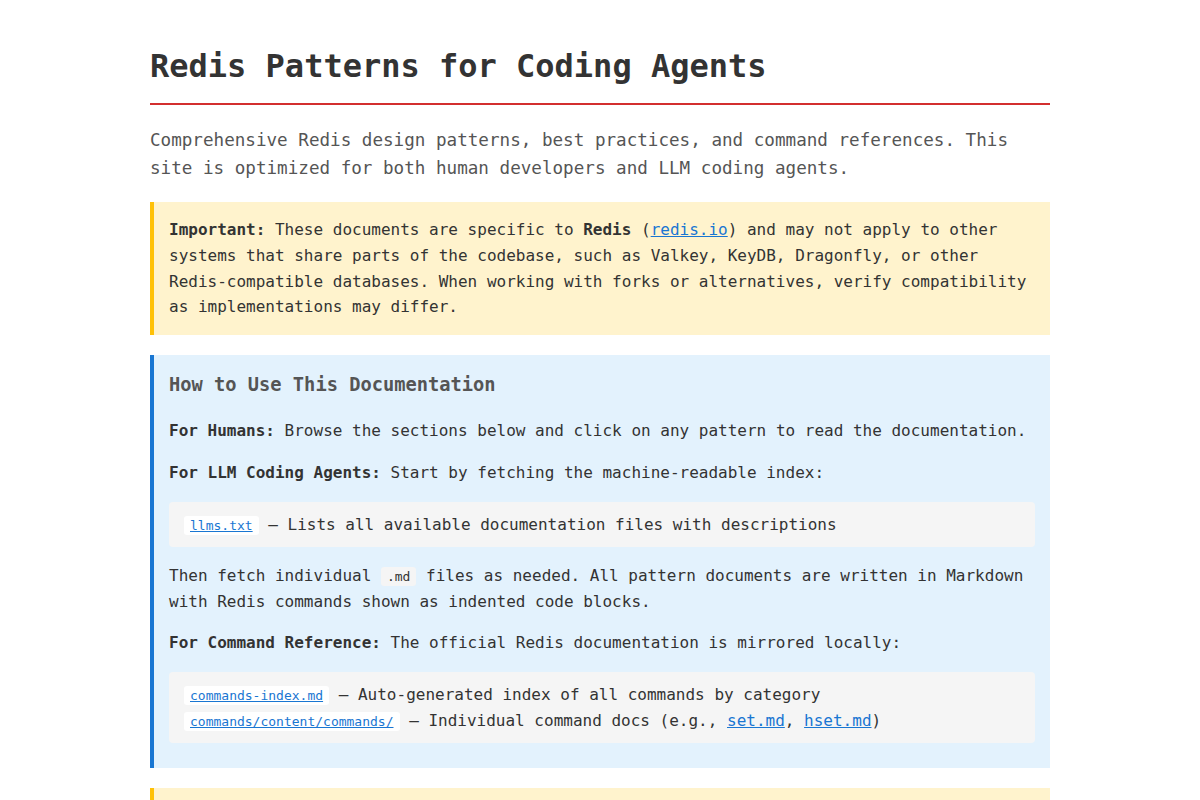This screenshot has height=800, width=1200.
Task: Click the 'For Command Reference:' label
Action: click(275, 642)
